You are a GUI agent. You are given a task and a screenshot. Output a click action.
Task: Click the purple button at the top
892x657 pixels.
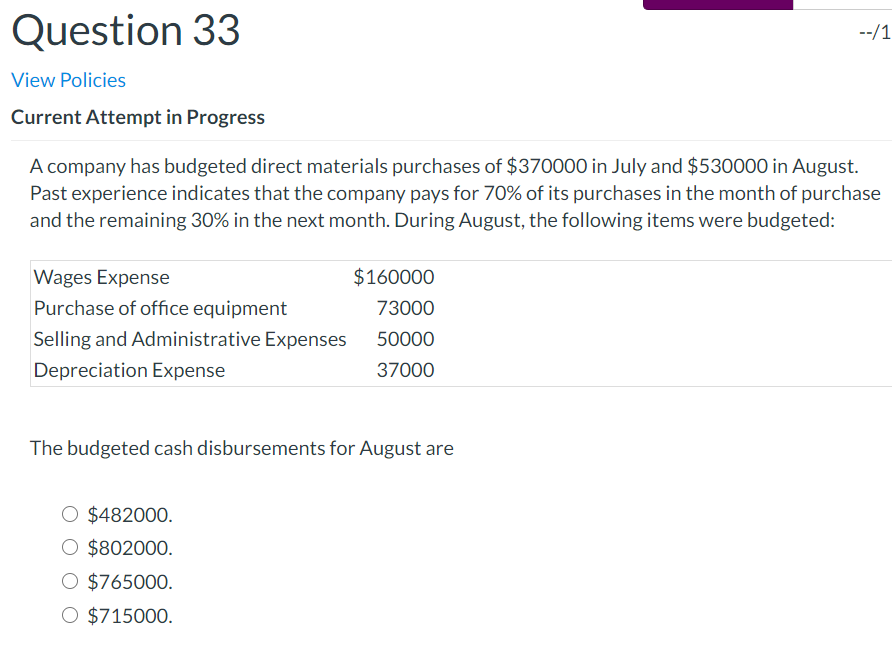click(x=717, y=4)
